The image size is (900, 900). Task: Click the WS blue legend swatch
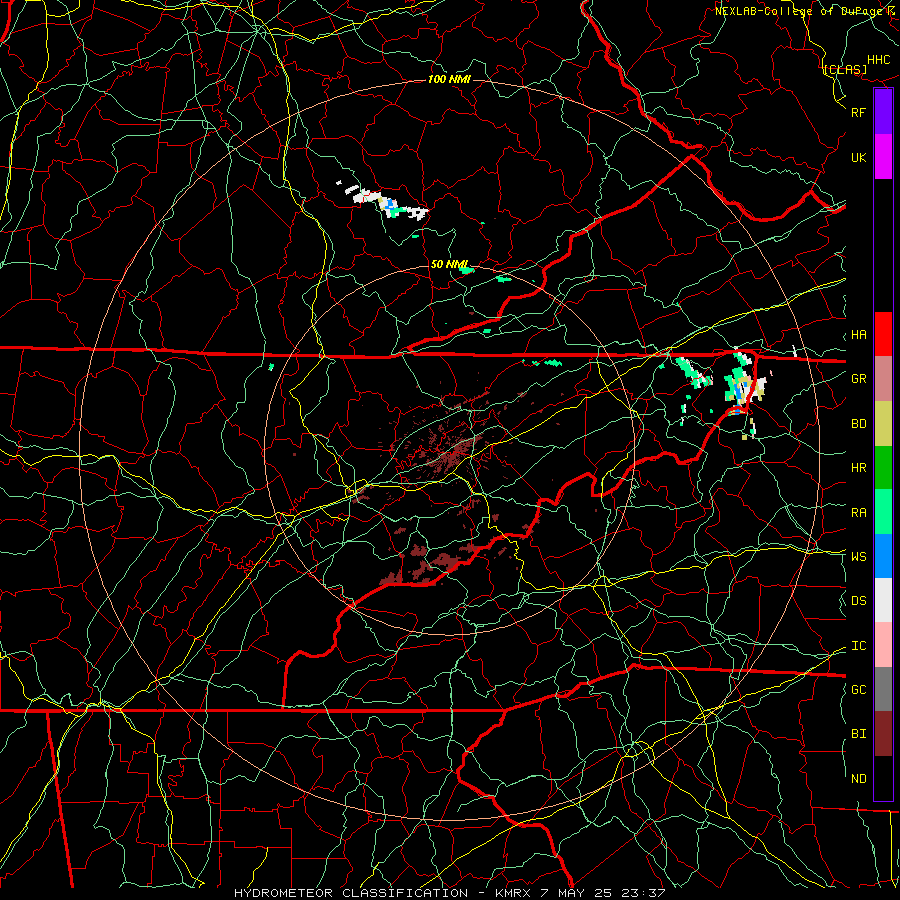click(883, 556)
